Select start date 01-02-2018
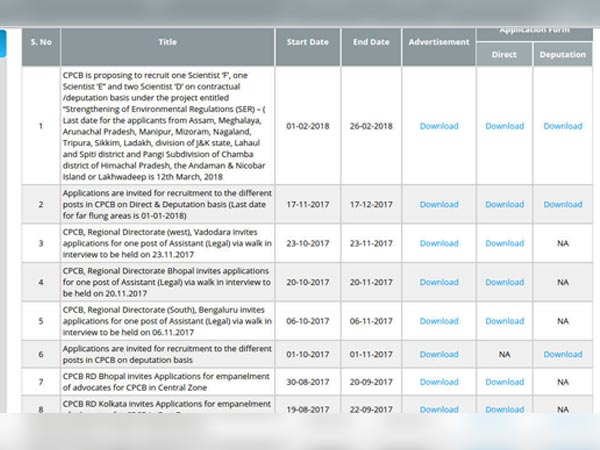Image resolution: width=600 pixels, height=450 pixels. [308, 126]
